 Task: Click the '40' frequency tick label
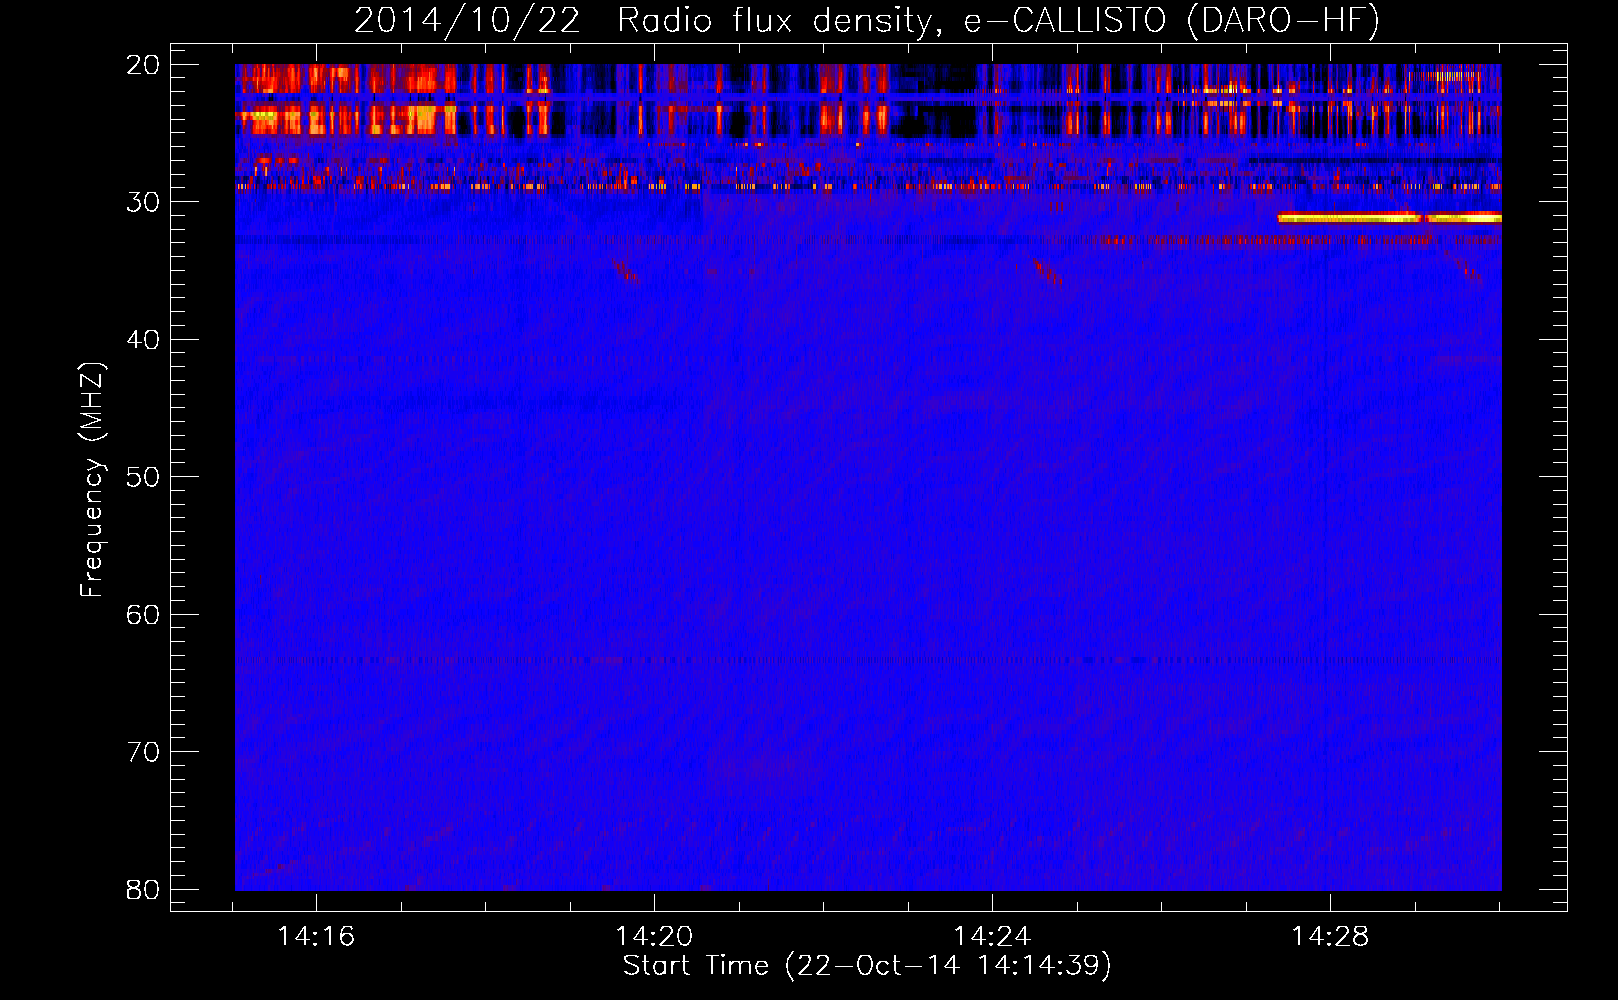143,340
